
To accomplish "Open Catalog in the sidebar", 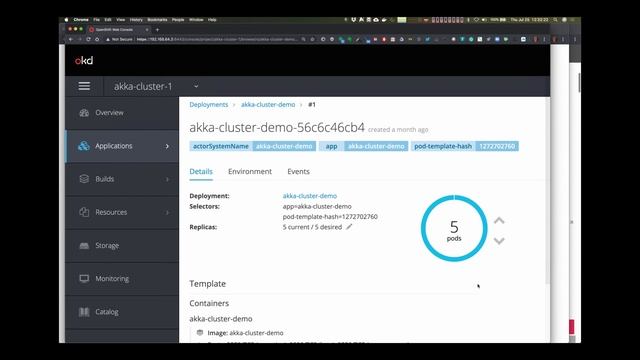I will click(122, 312).
